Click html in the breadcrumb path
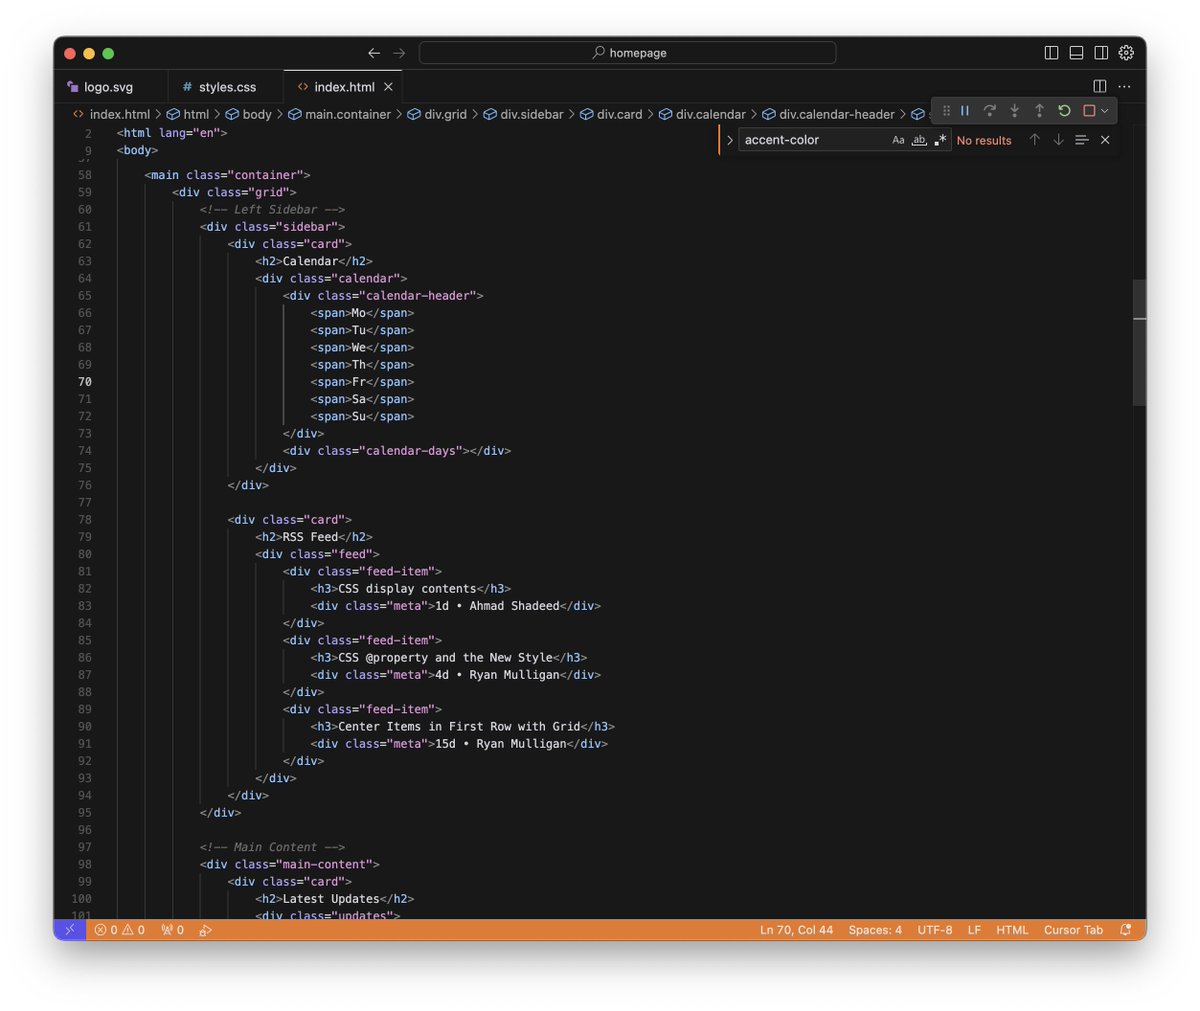Viewport: 1200px width, 1011px height. (x=188, y=114)
